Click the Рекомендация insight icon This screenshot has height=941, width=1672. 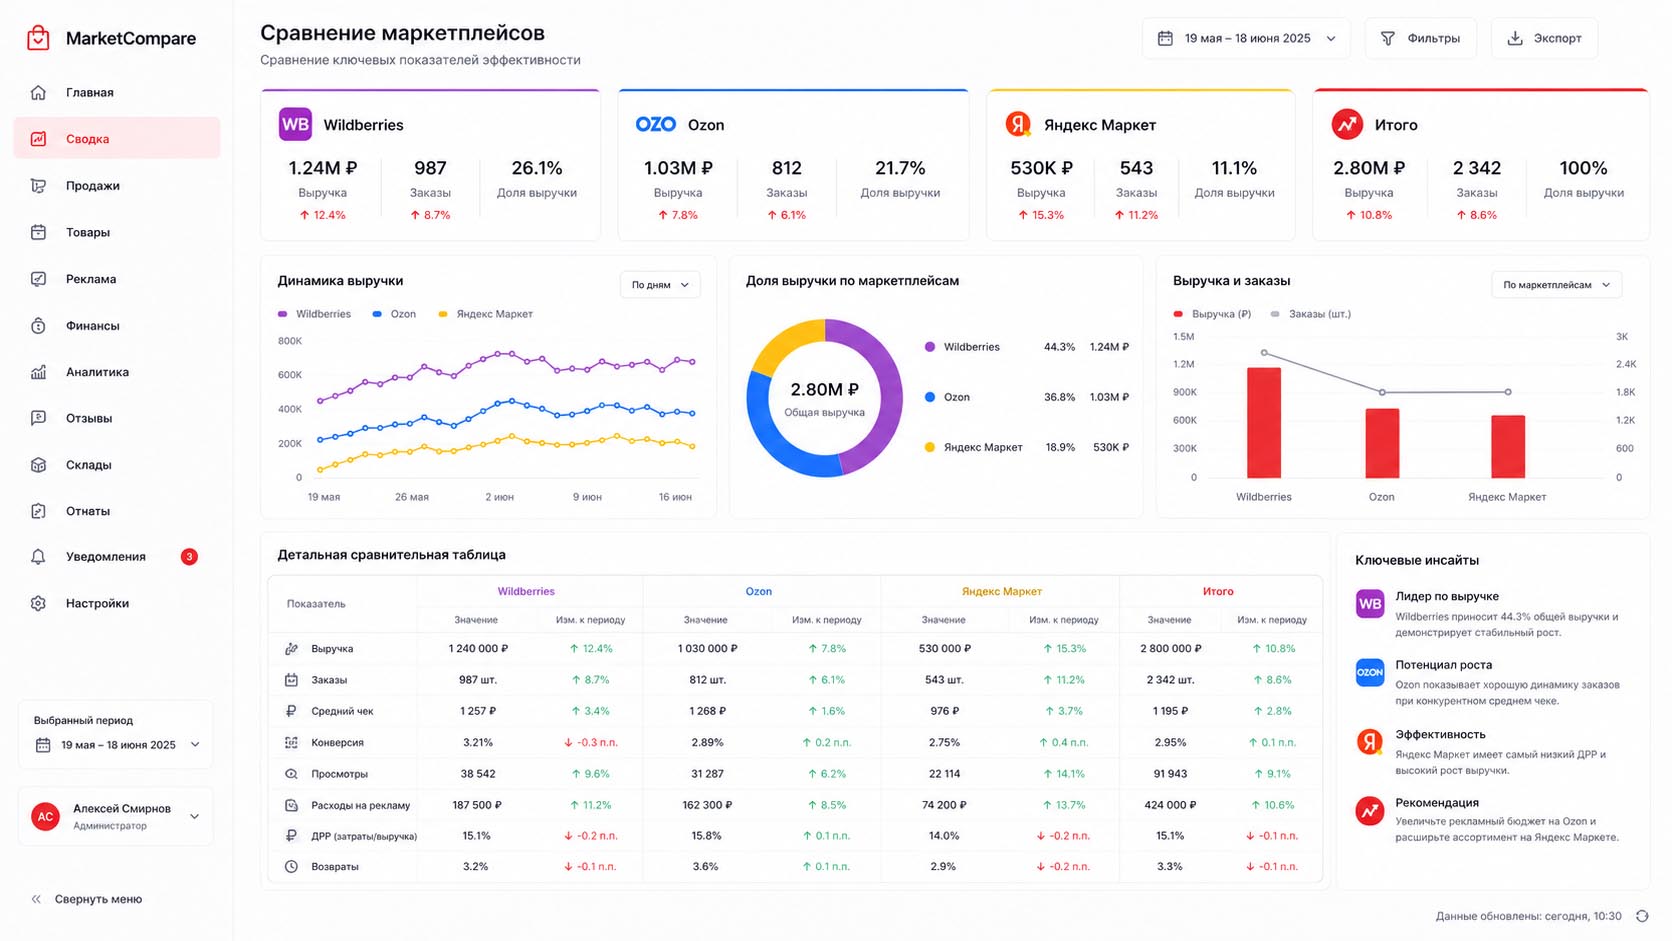(x=1370, y=811)
